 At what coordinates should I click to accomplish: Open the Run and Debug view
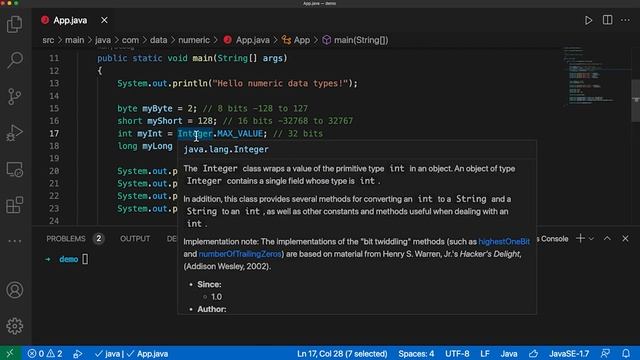(x=15, y=133)
